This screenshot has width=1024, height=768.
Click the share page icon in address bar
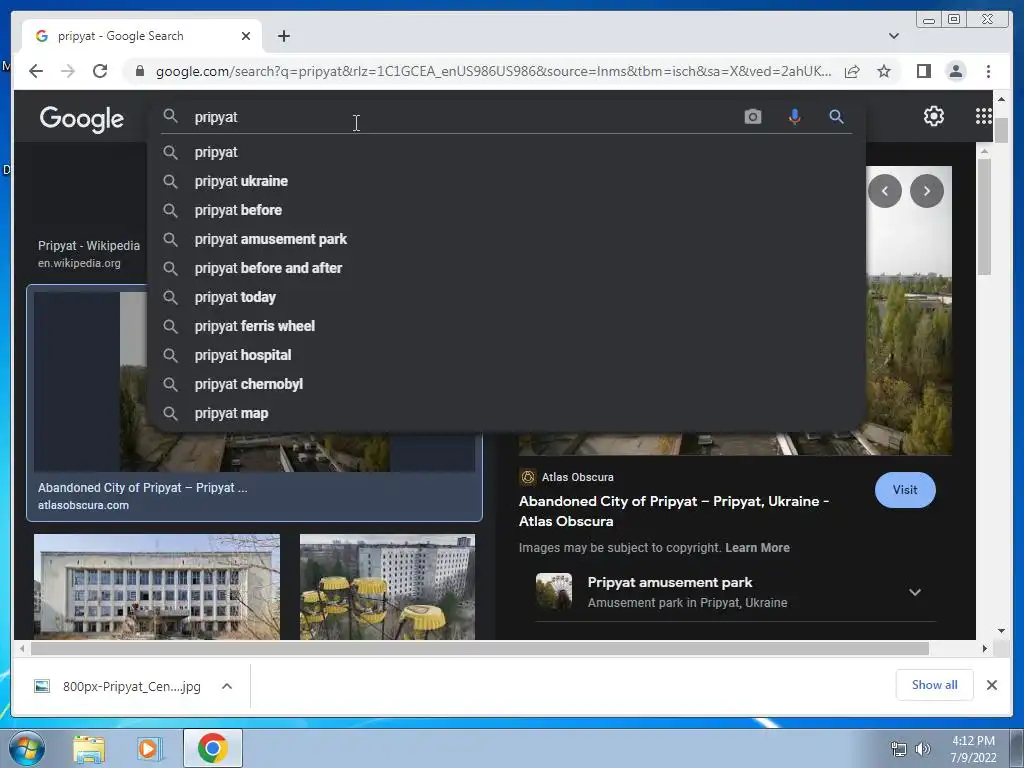[x=852, y=71]
